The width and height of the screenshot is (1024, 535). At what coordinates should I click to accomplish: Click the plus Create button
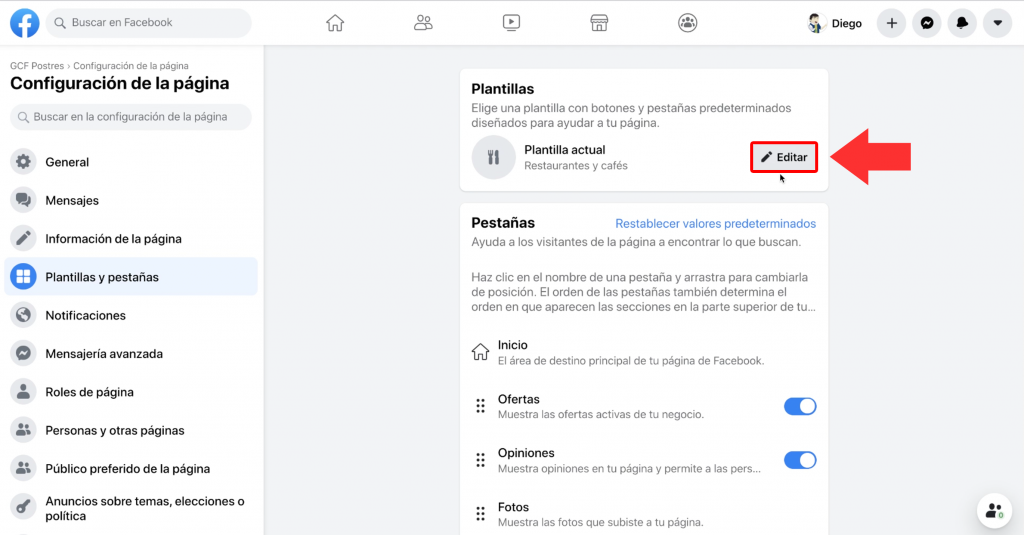892,23
